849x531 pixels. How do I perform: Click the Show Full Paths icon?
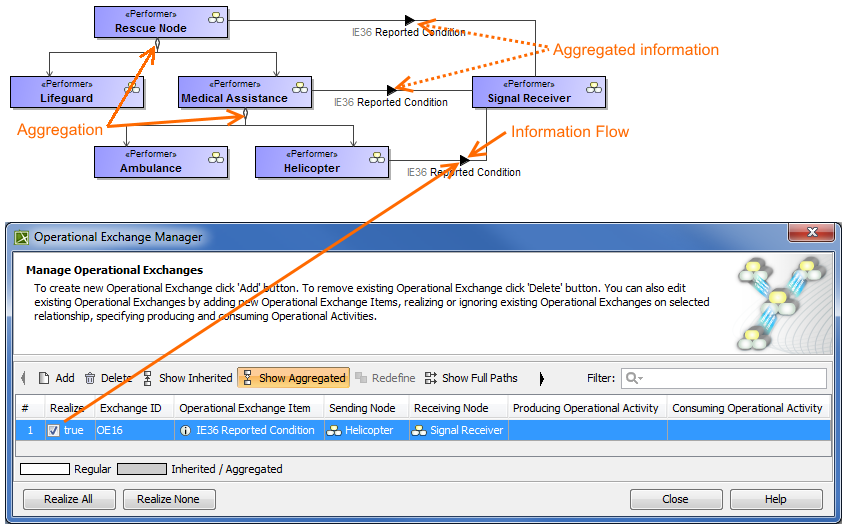point(430,378)
